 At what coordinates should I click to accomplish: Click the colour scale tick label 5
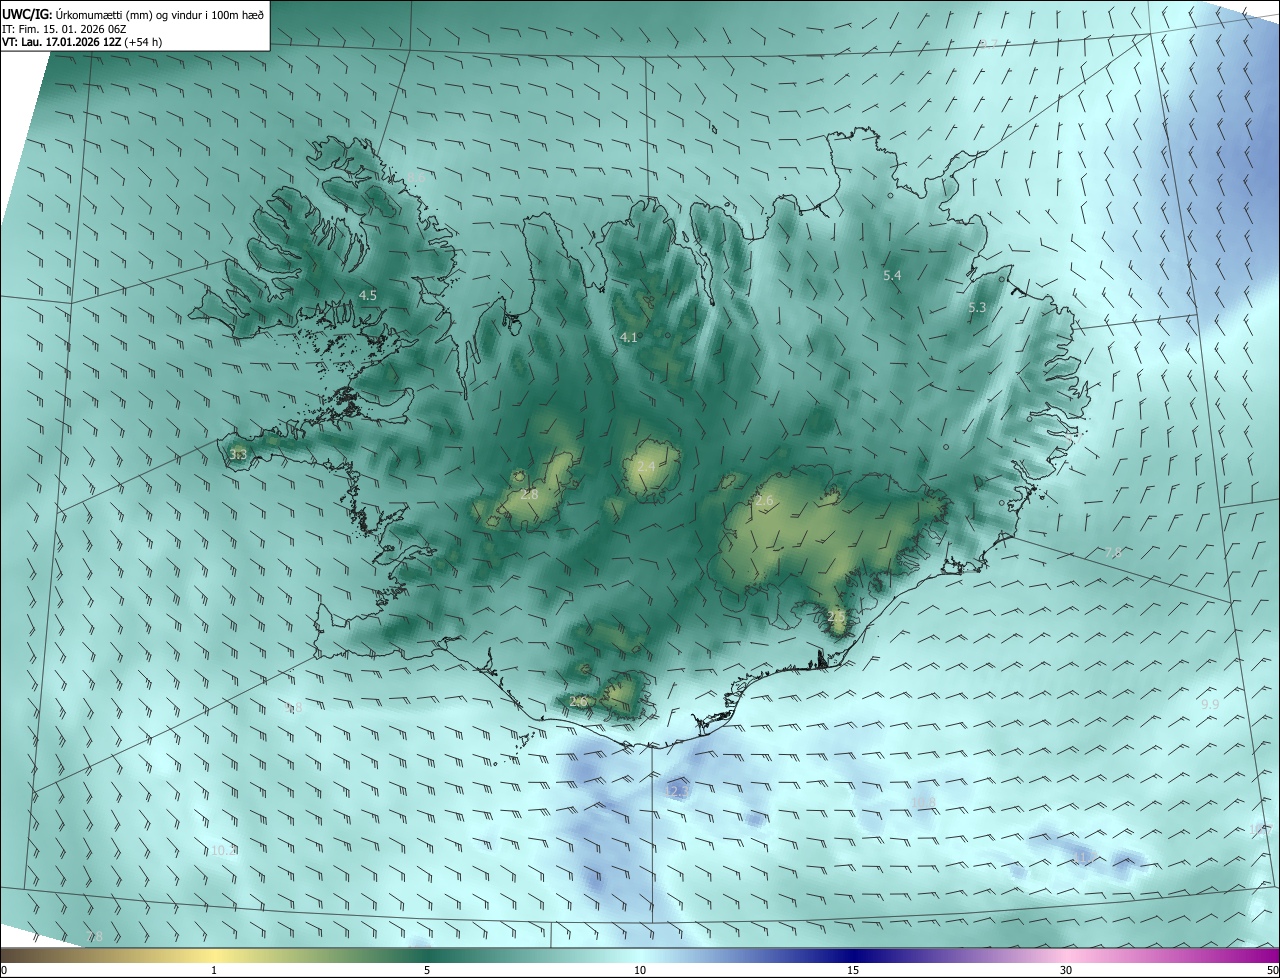(427, 970)
